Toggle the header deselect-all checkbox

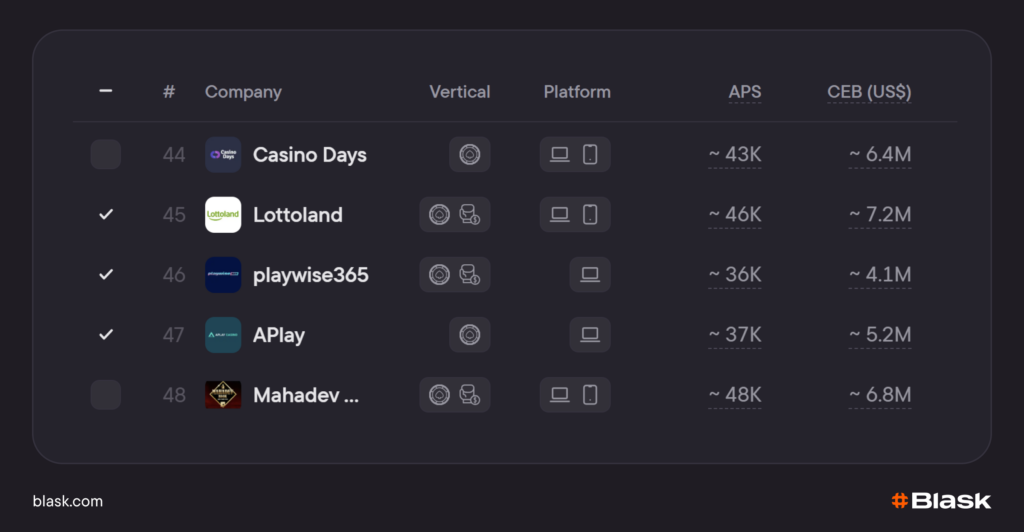click(x=106, y=91)
